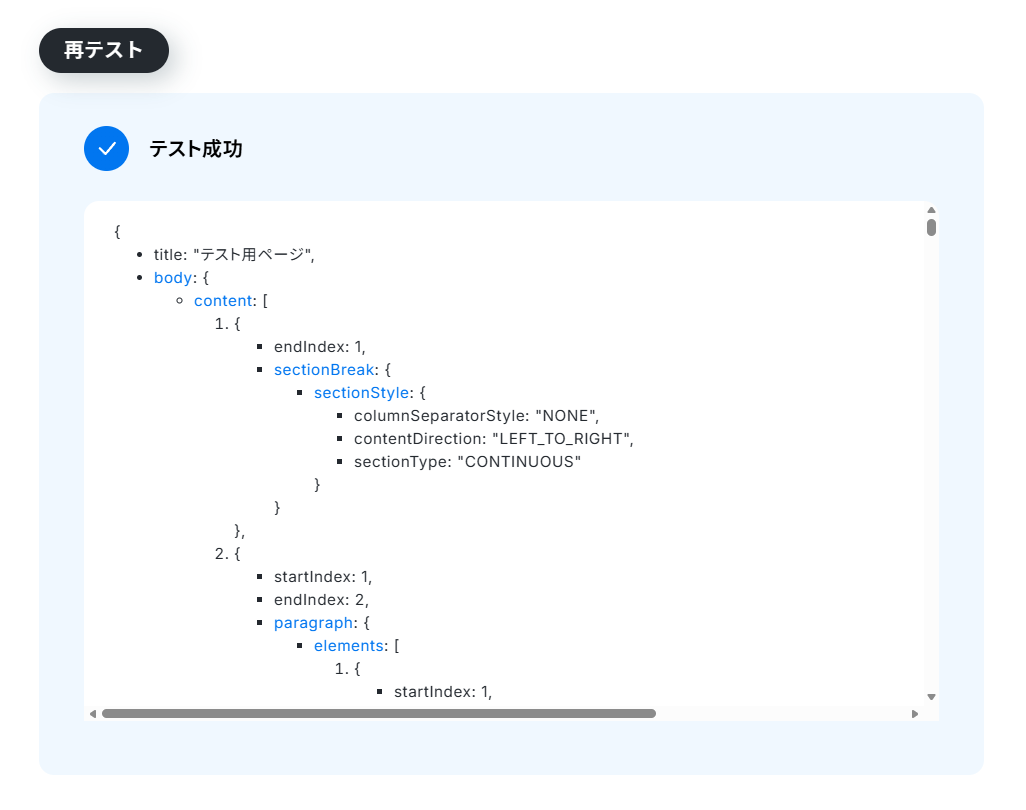Collapse the sectionBreak key

pyautogui.click(x=324, y=370)
